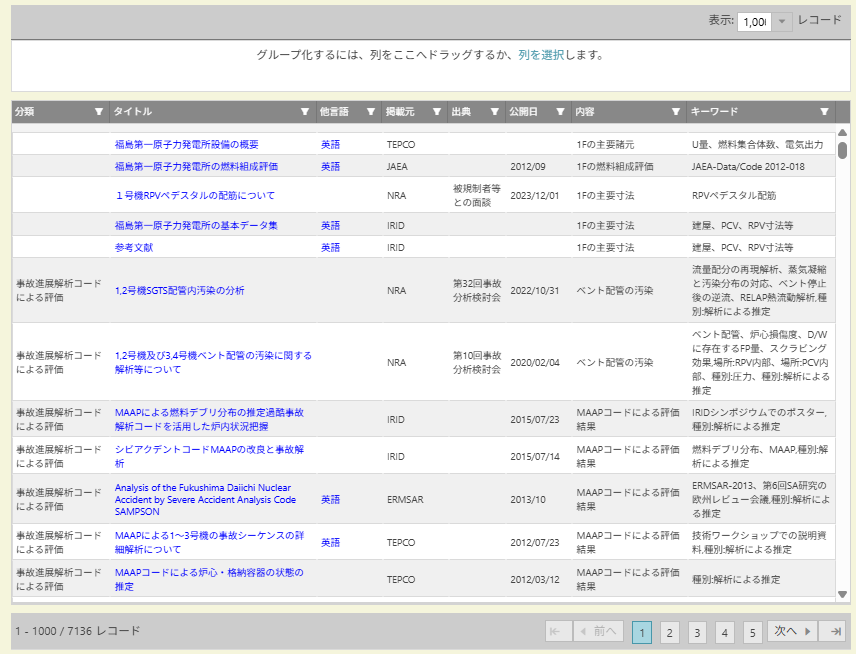Open Analysis of the Fukushima Daiichi link
The height and width of the screenshot is (654, 856).
coord(205,500)
